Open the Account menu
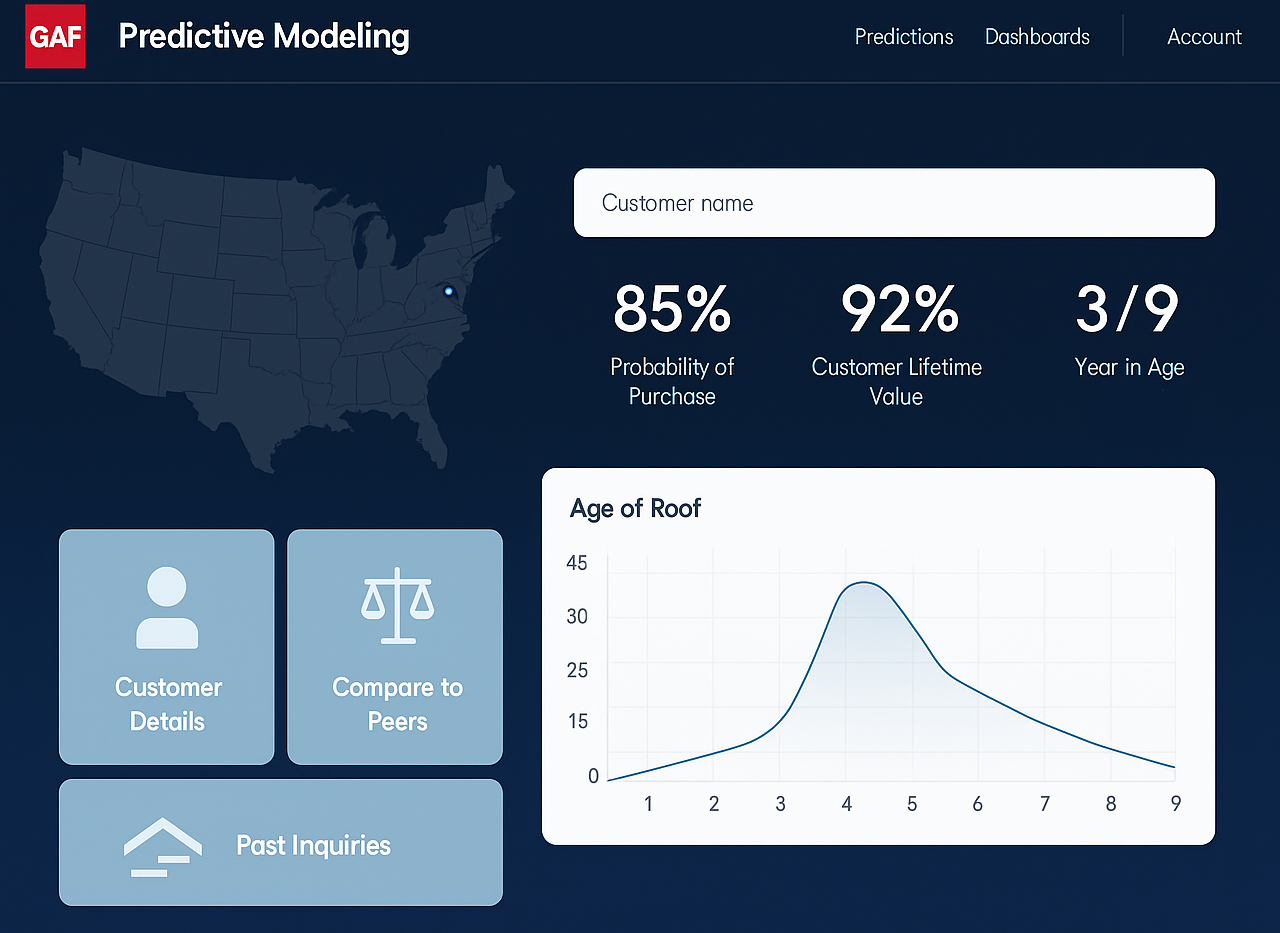This screenshot has width=1280, height=933. 1203,37
